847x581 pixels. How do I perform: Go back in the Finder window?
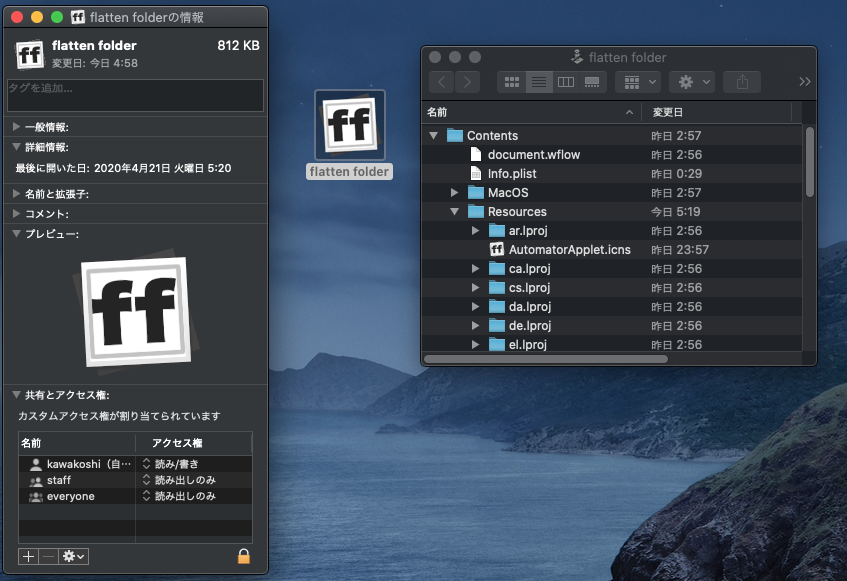pyautogui.click(x=442, y=82)
